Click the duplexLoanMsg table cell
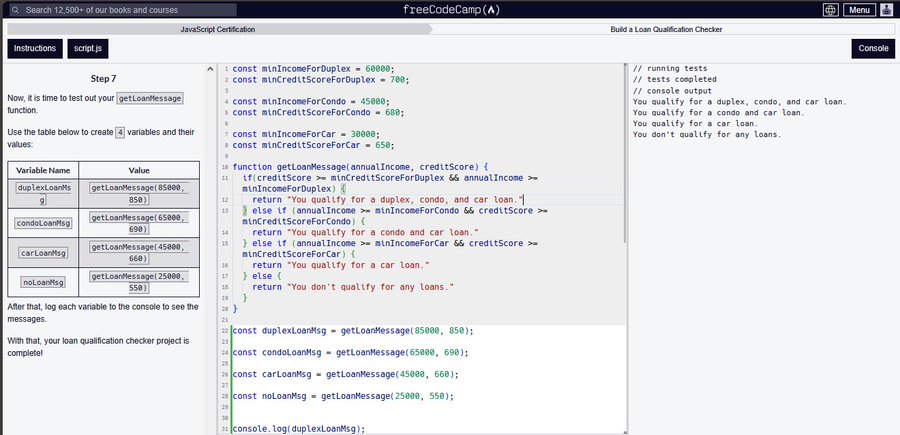The width and height of the screenshot is (900, 435). (43, 193)
